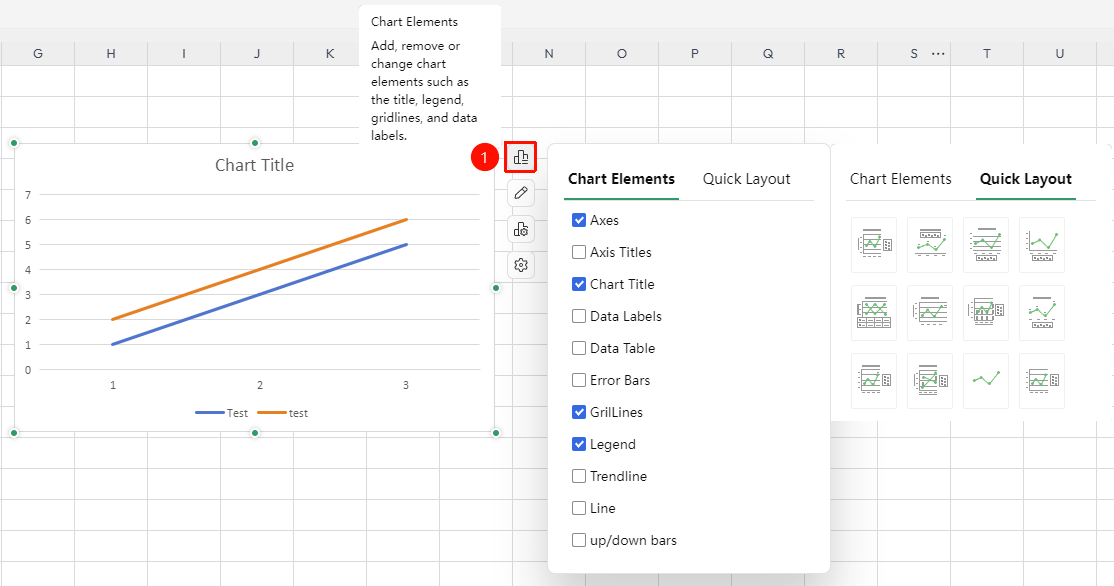
Task: Apply the first layout thumbnail in the middle row
Action: pos(874,313)
